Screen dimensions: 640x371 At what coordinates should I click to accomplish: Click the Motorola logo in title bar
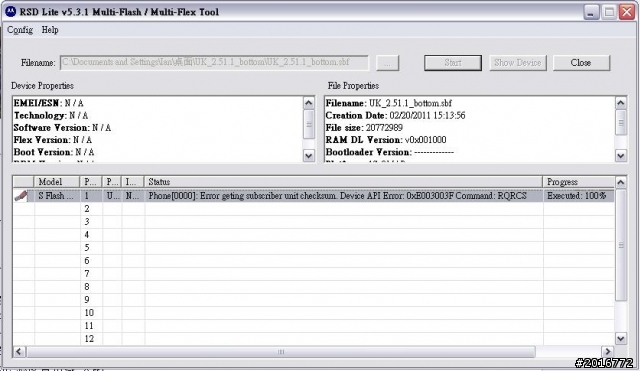pyautogui.click(x=11, y=11)
